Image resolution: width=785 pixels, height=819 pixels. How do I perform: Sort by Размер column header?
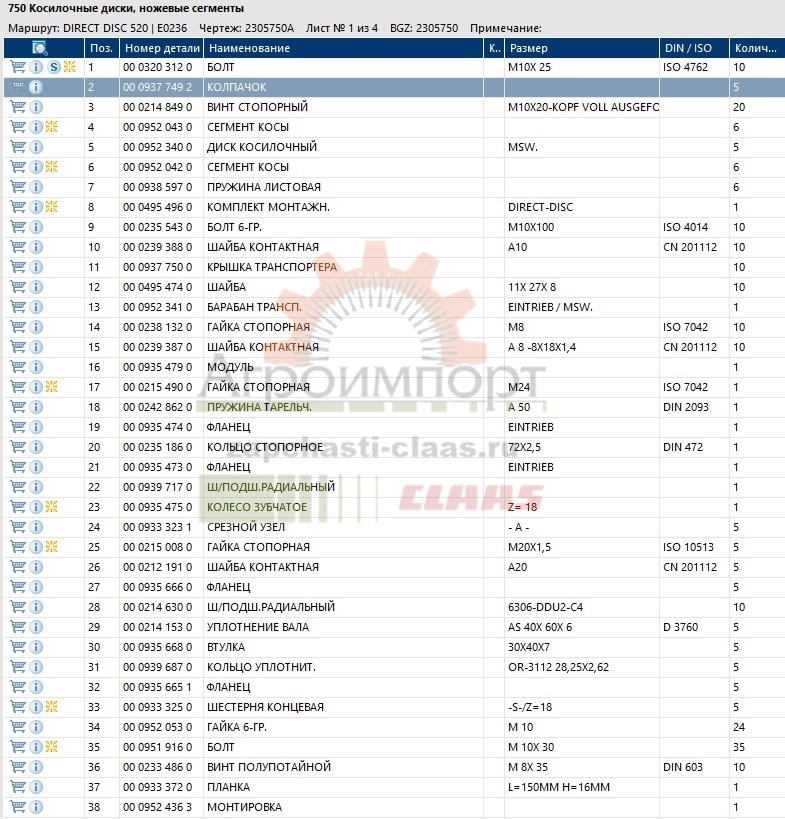pos(582,48)
